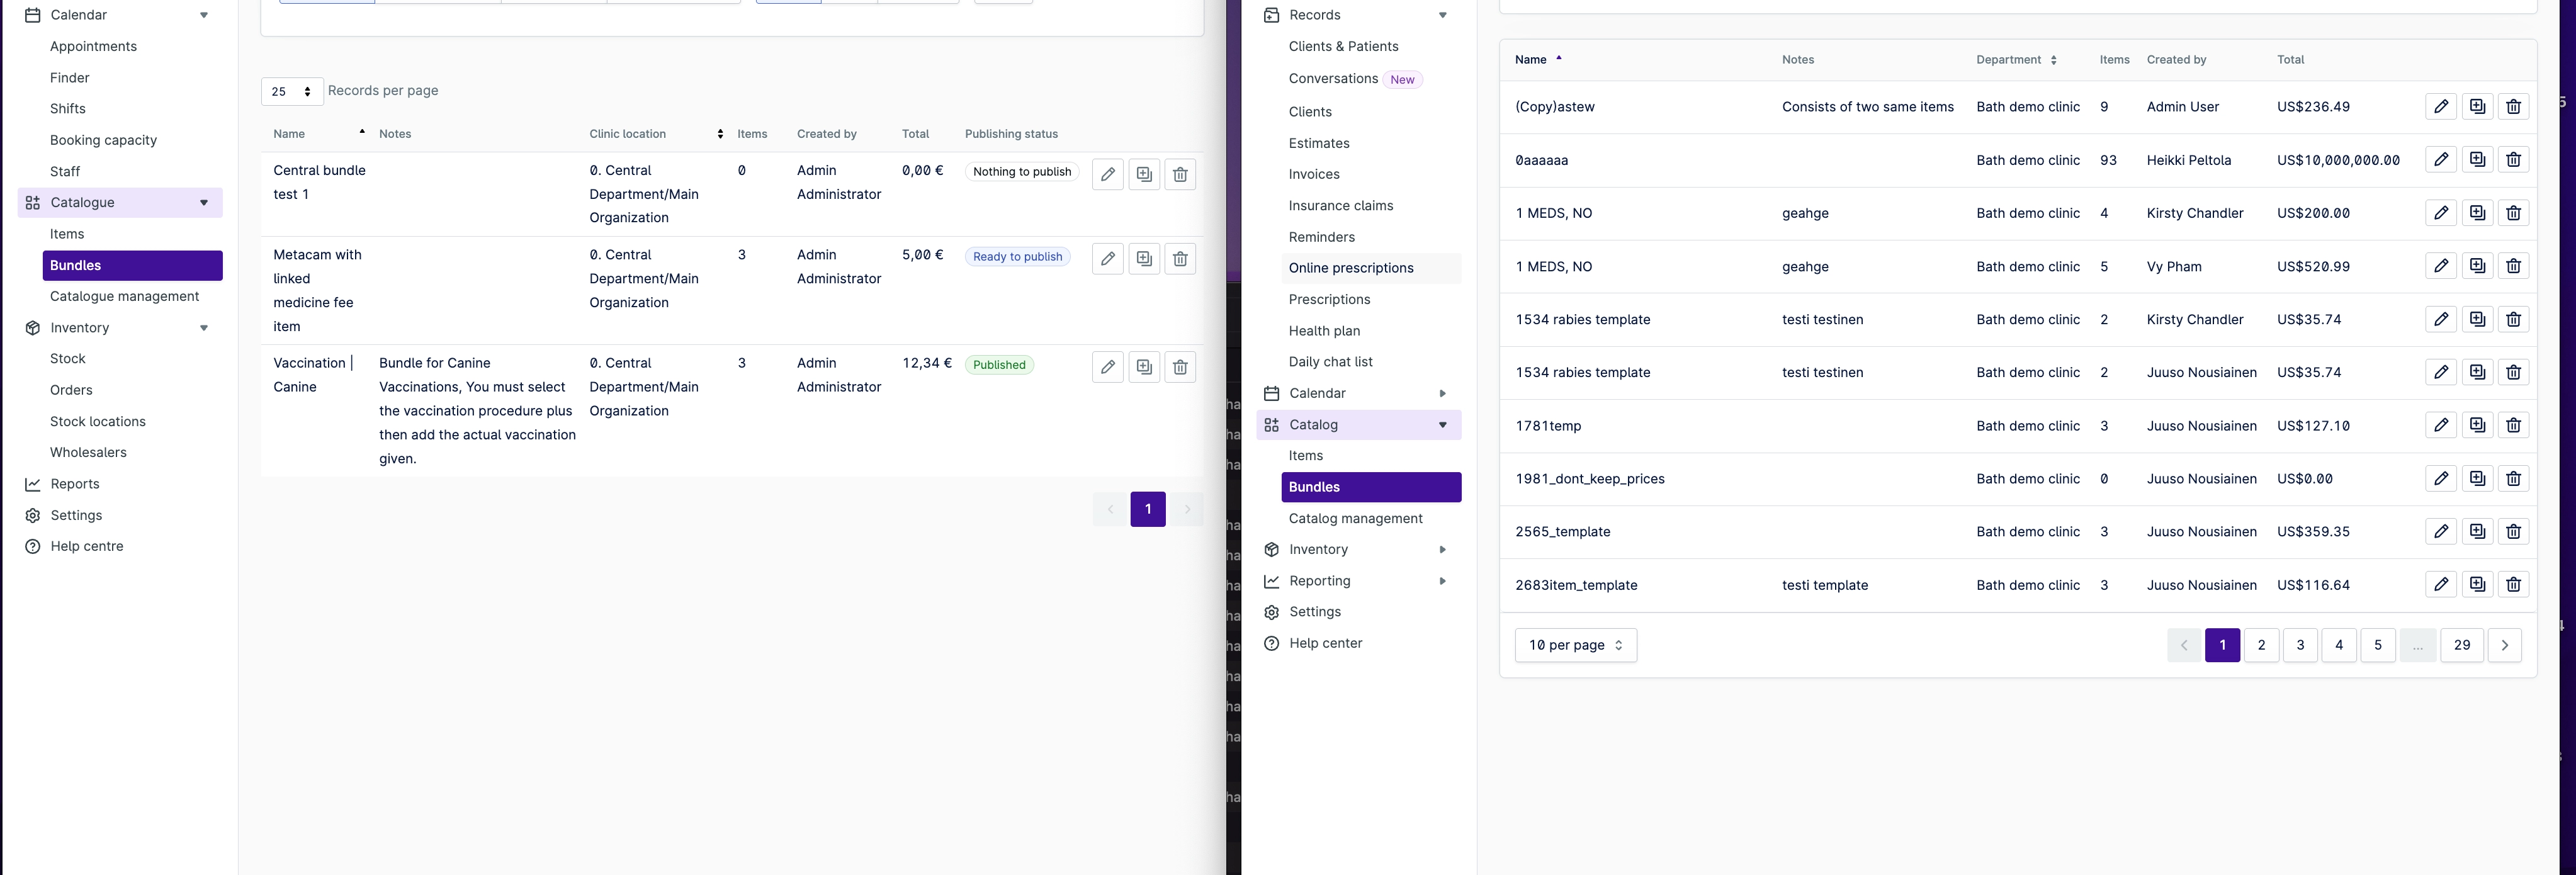Duplicate the (Copy)astew bundle
Screen dimensions: 2576x875
pos(2477,106)
